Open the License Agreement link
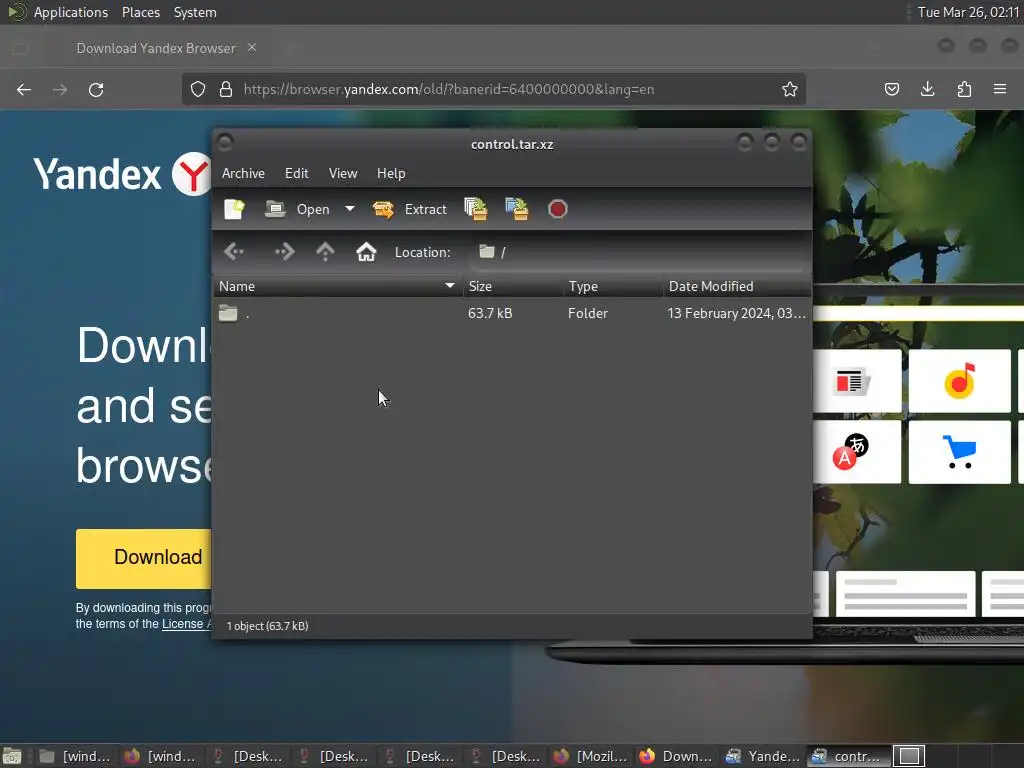This screenshot has height=768, width=1024. (186, 624)
